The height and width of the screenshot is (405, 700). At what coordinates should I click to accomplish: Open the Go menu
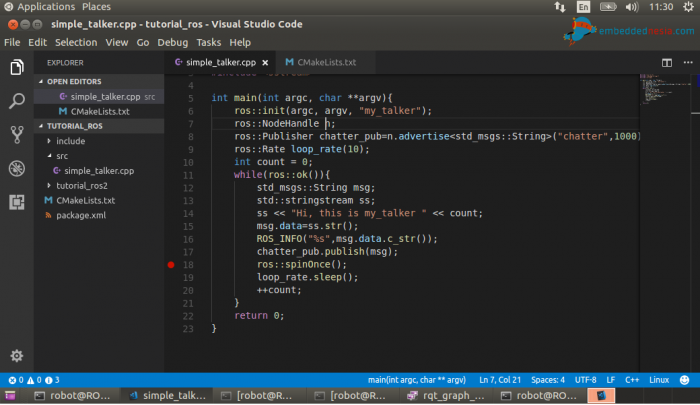pos(143,42)
